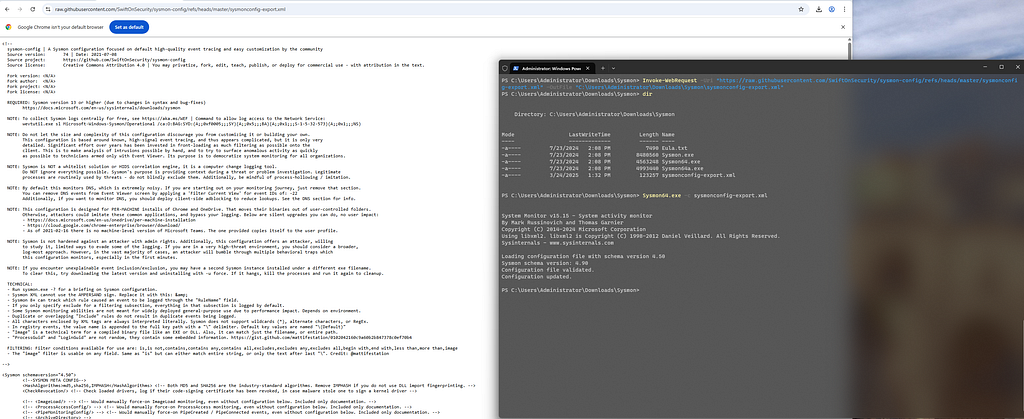Click the HashAlgorithms XML line
Screen dimensions: 1024x419
pos(248,386)
